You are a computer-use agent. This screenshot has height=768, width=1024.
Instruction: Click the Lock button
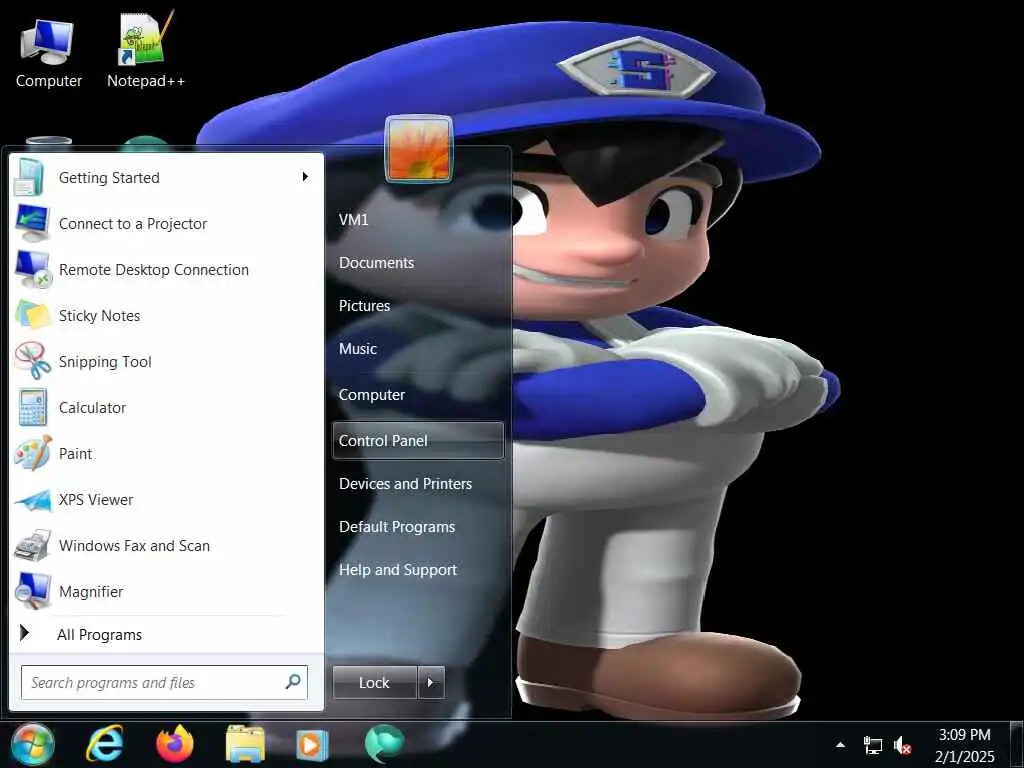(x=374, y=682)
